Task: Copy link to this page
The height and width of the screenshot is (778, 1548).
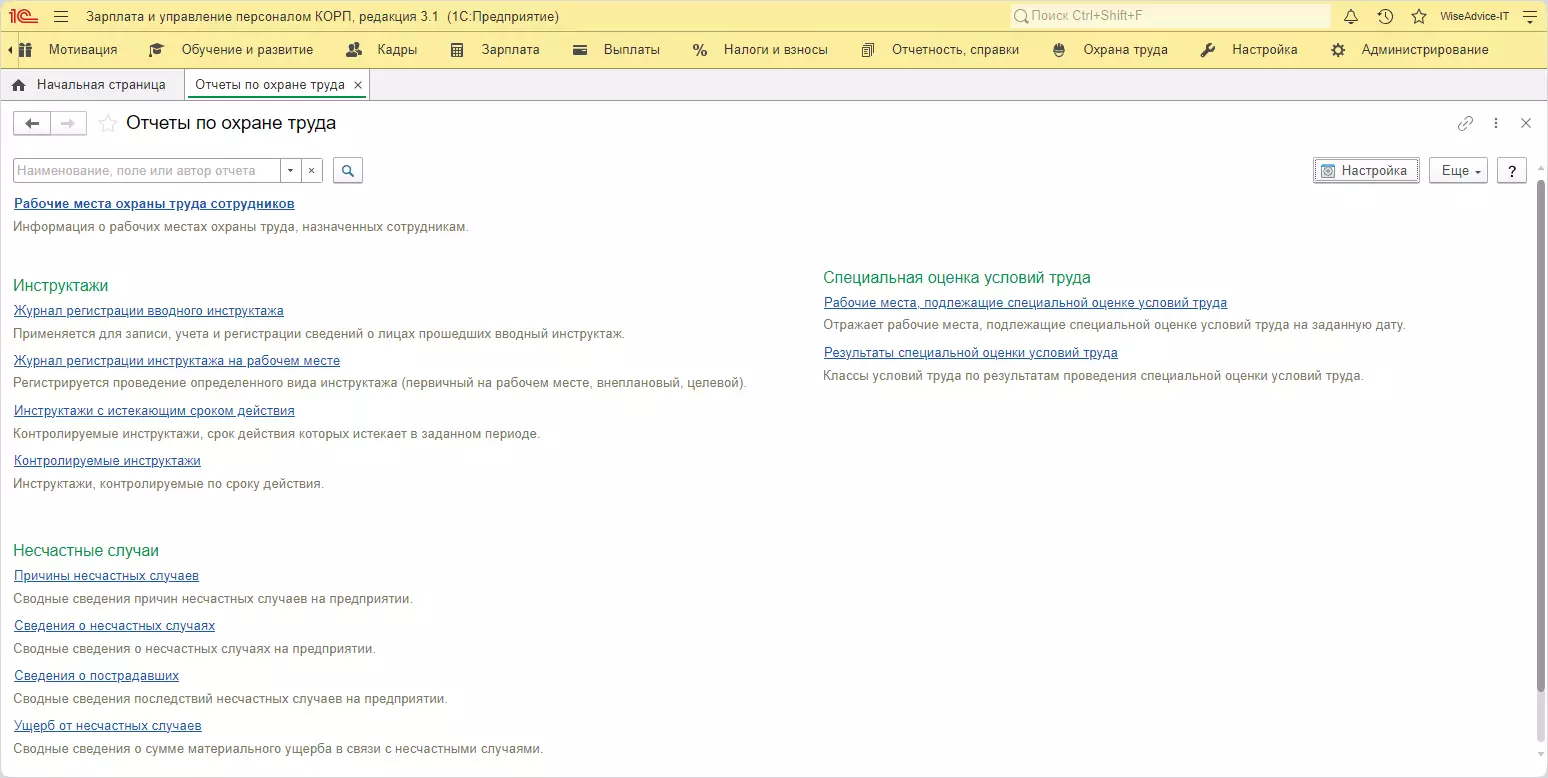Action: click(x=1466, y=123)
